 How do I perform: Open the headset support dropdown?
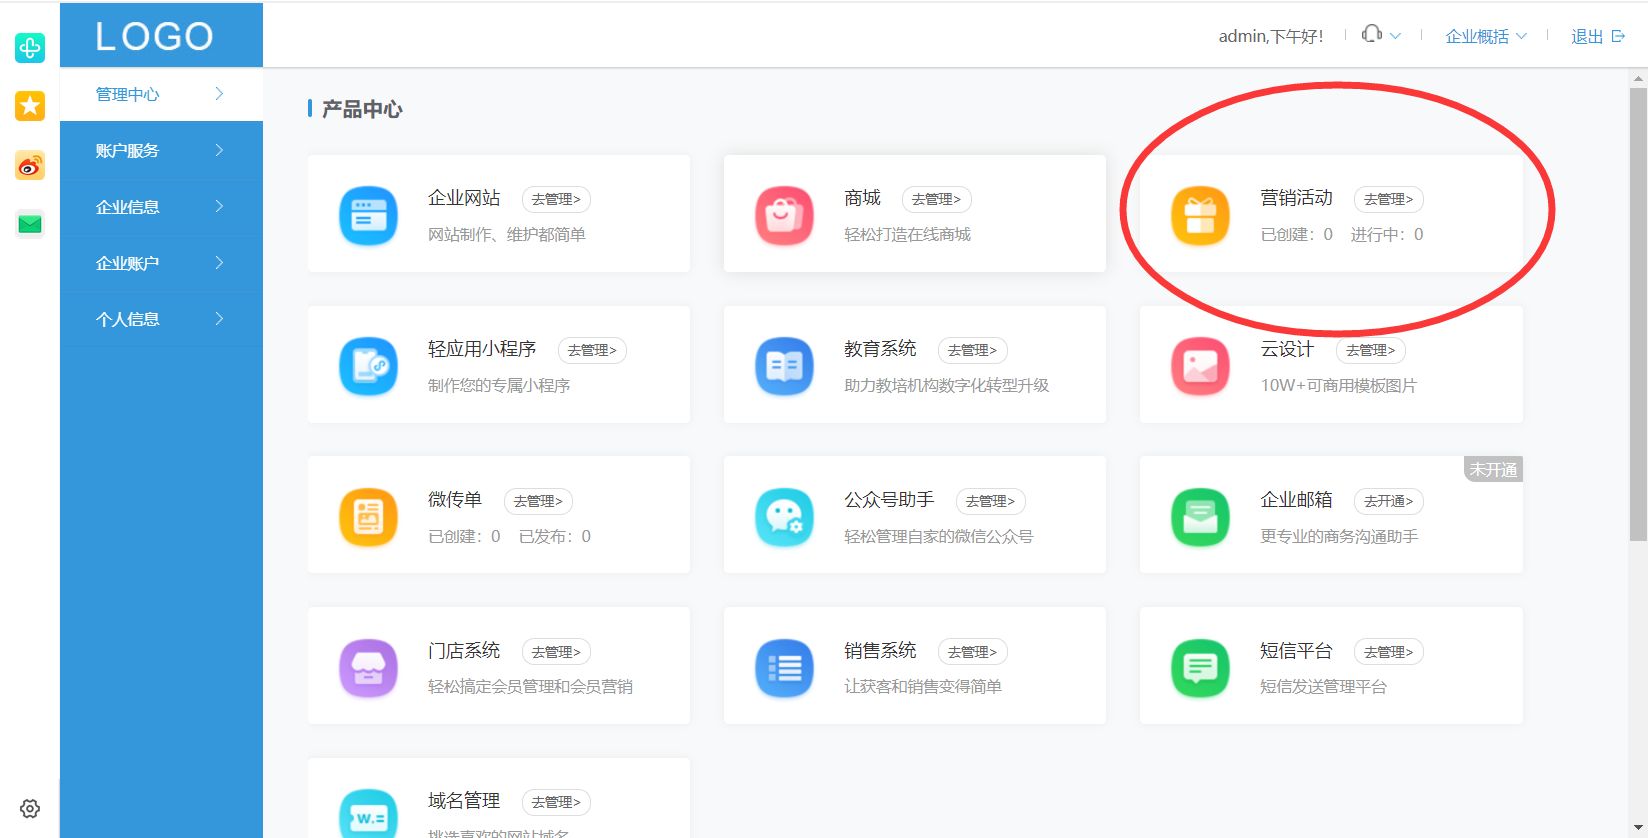1381,35
